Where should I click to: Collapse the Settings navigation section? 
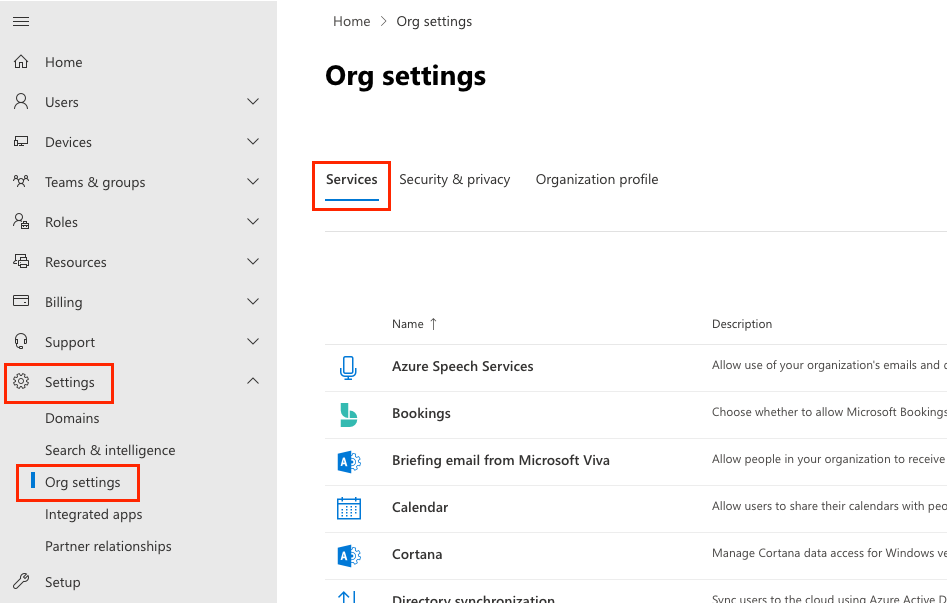tap(253, 381)
